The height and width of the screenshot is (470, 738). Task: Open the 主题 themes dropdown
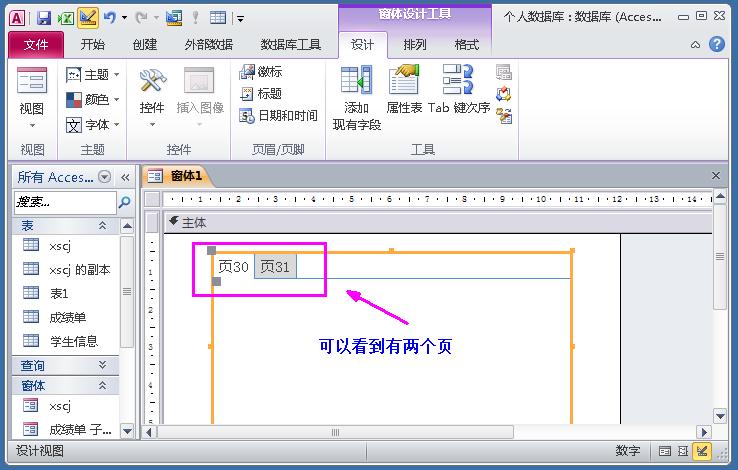click(x=92, y=74)
